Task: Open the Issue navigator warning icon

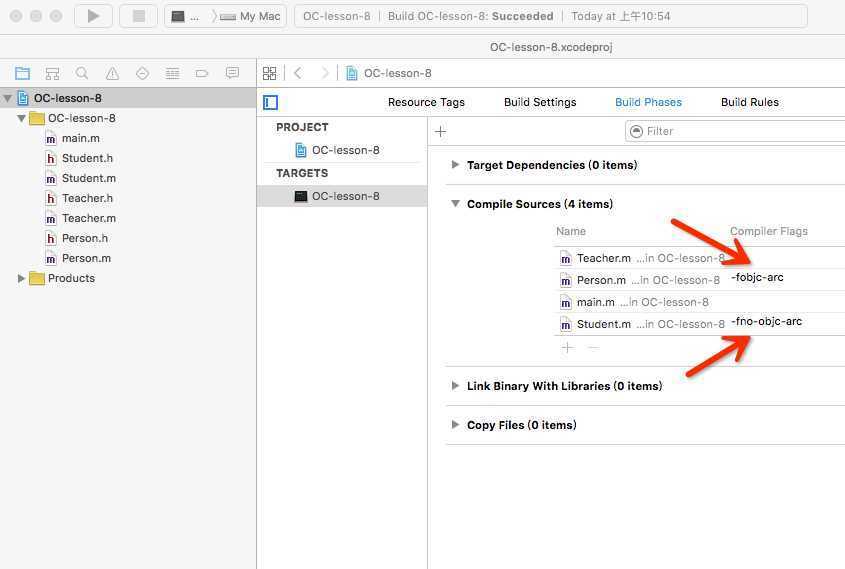Action: coord(112,73)
